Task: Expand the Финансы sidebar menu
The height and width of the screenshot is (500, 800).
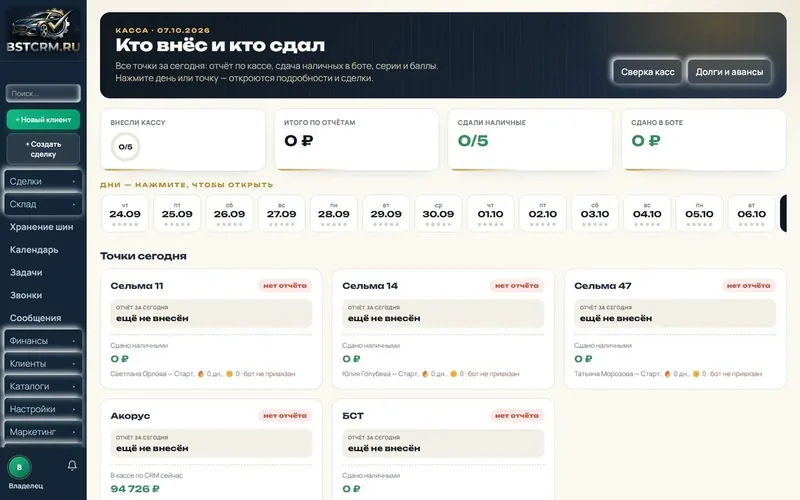Action: tap(43, 341)
